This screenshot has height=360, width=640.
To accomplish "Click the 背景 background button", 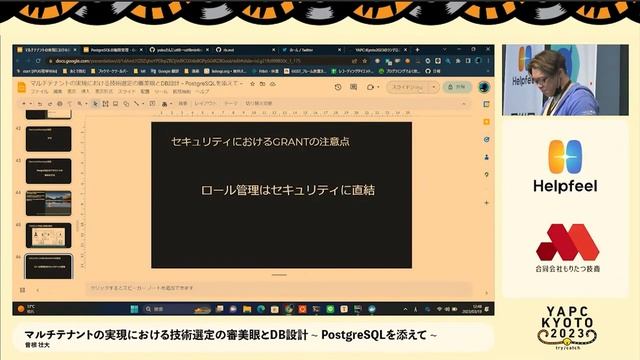I will [183, 104].
